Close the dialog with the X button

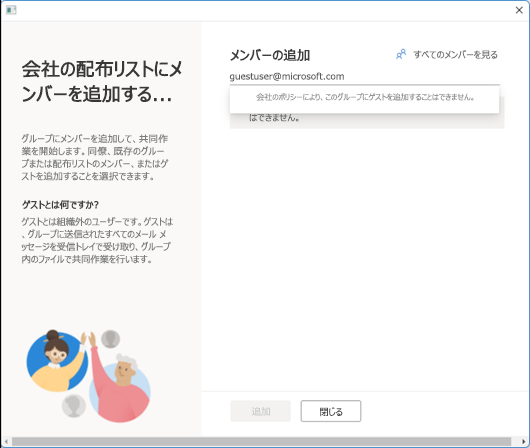pos(519,10)
